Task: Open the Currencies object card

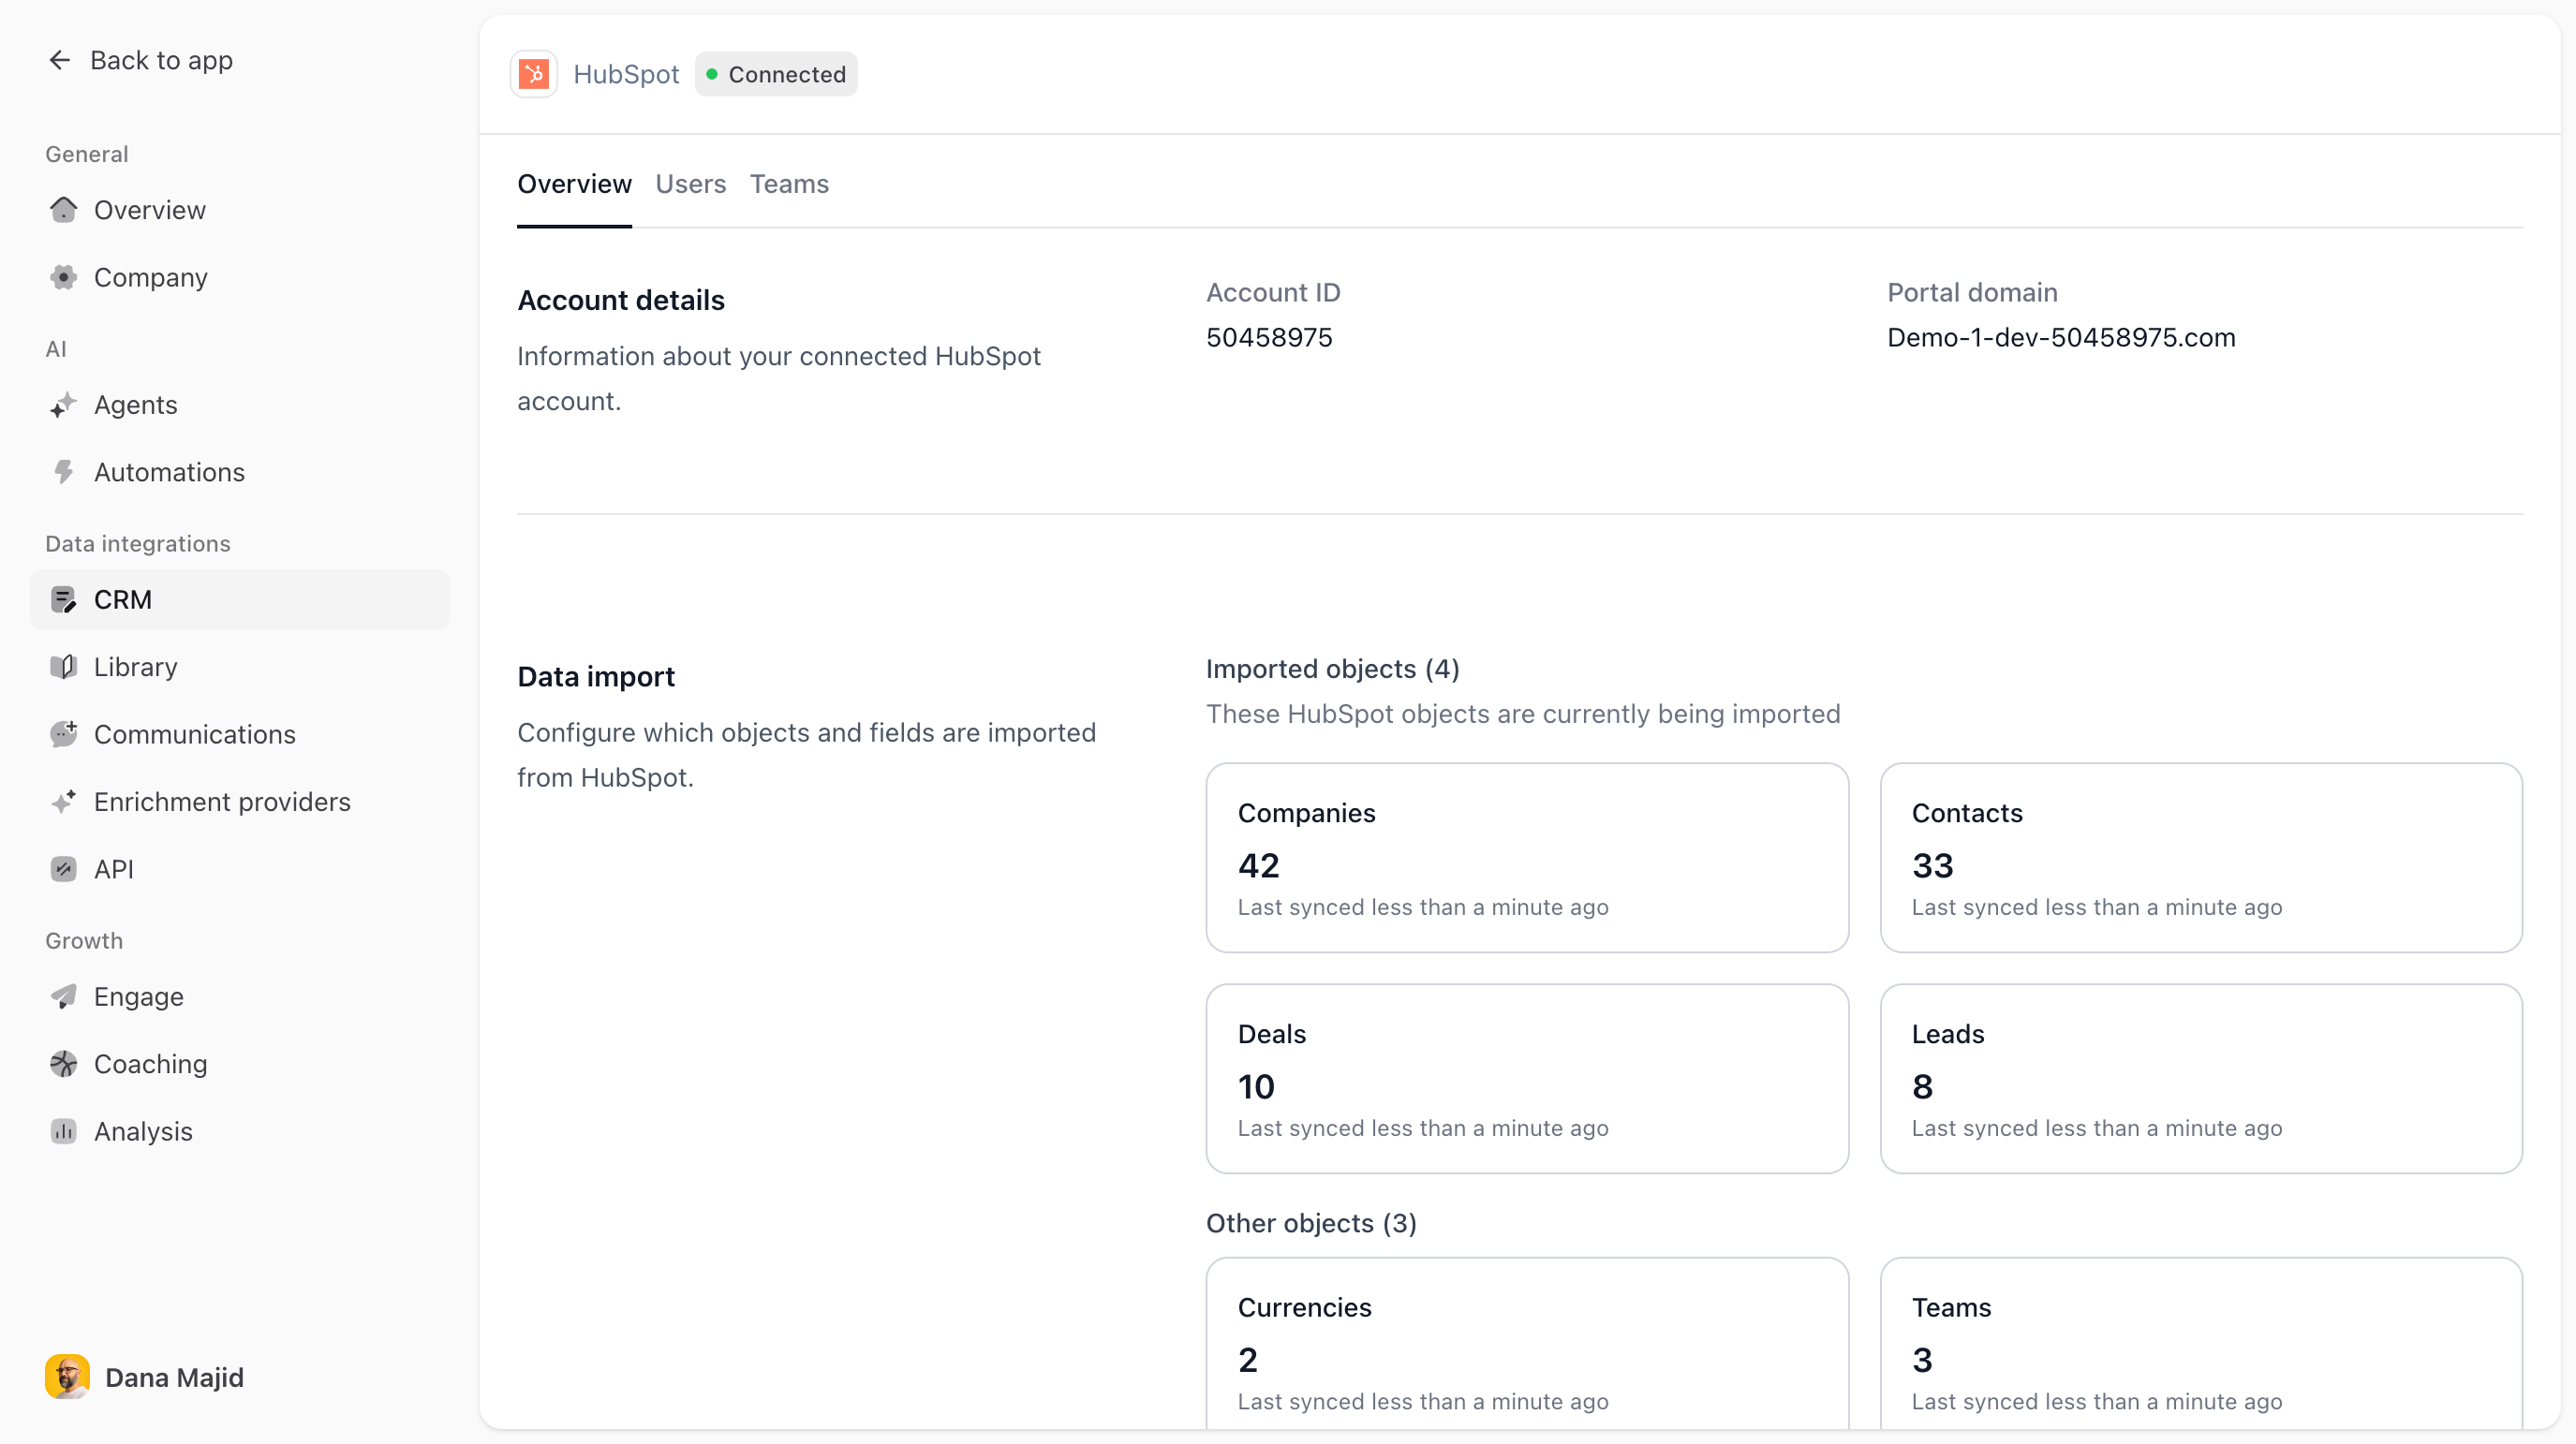Action: [1527, 1343]
